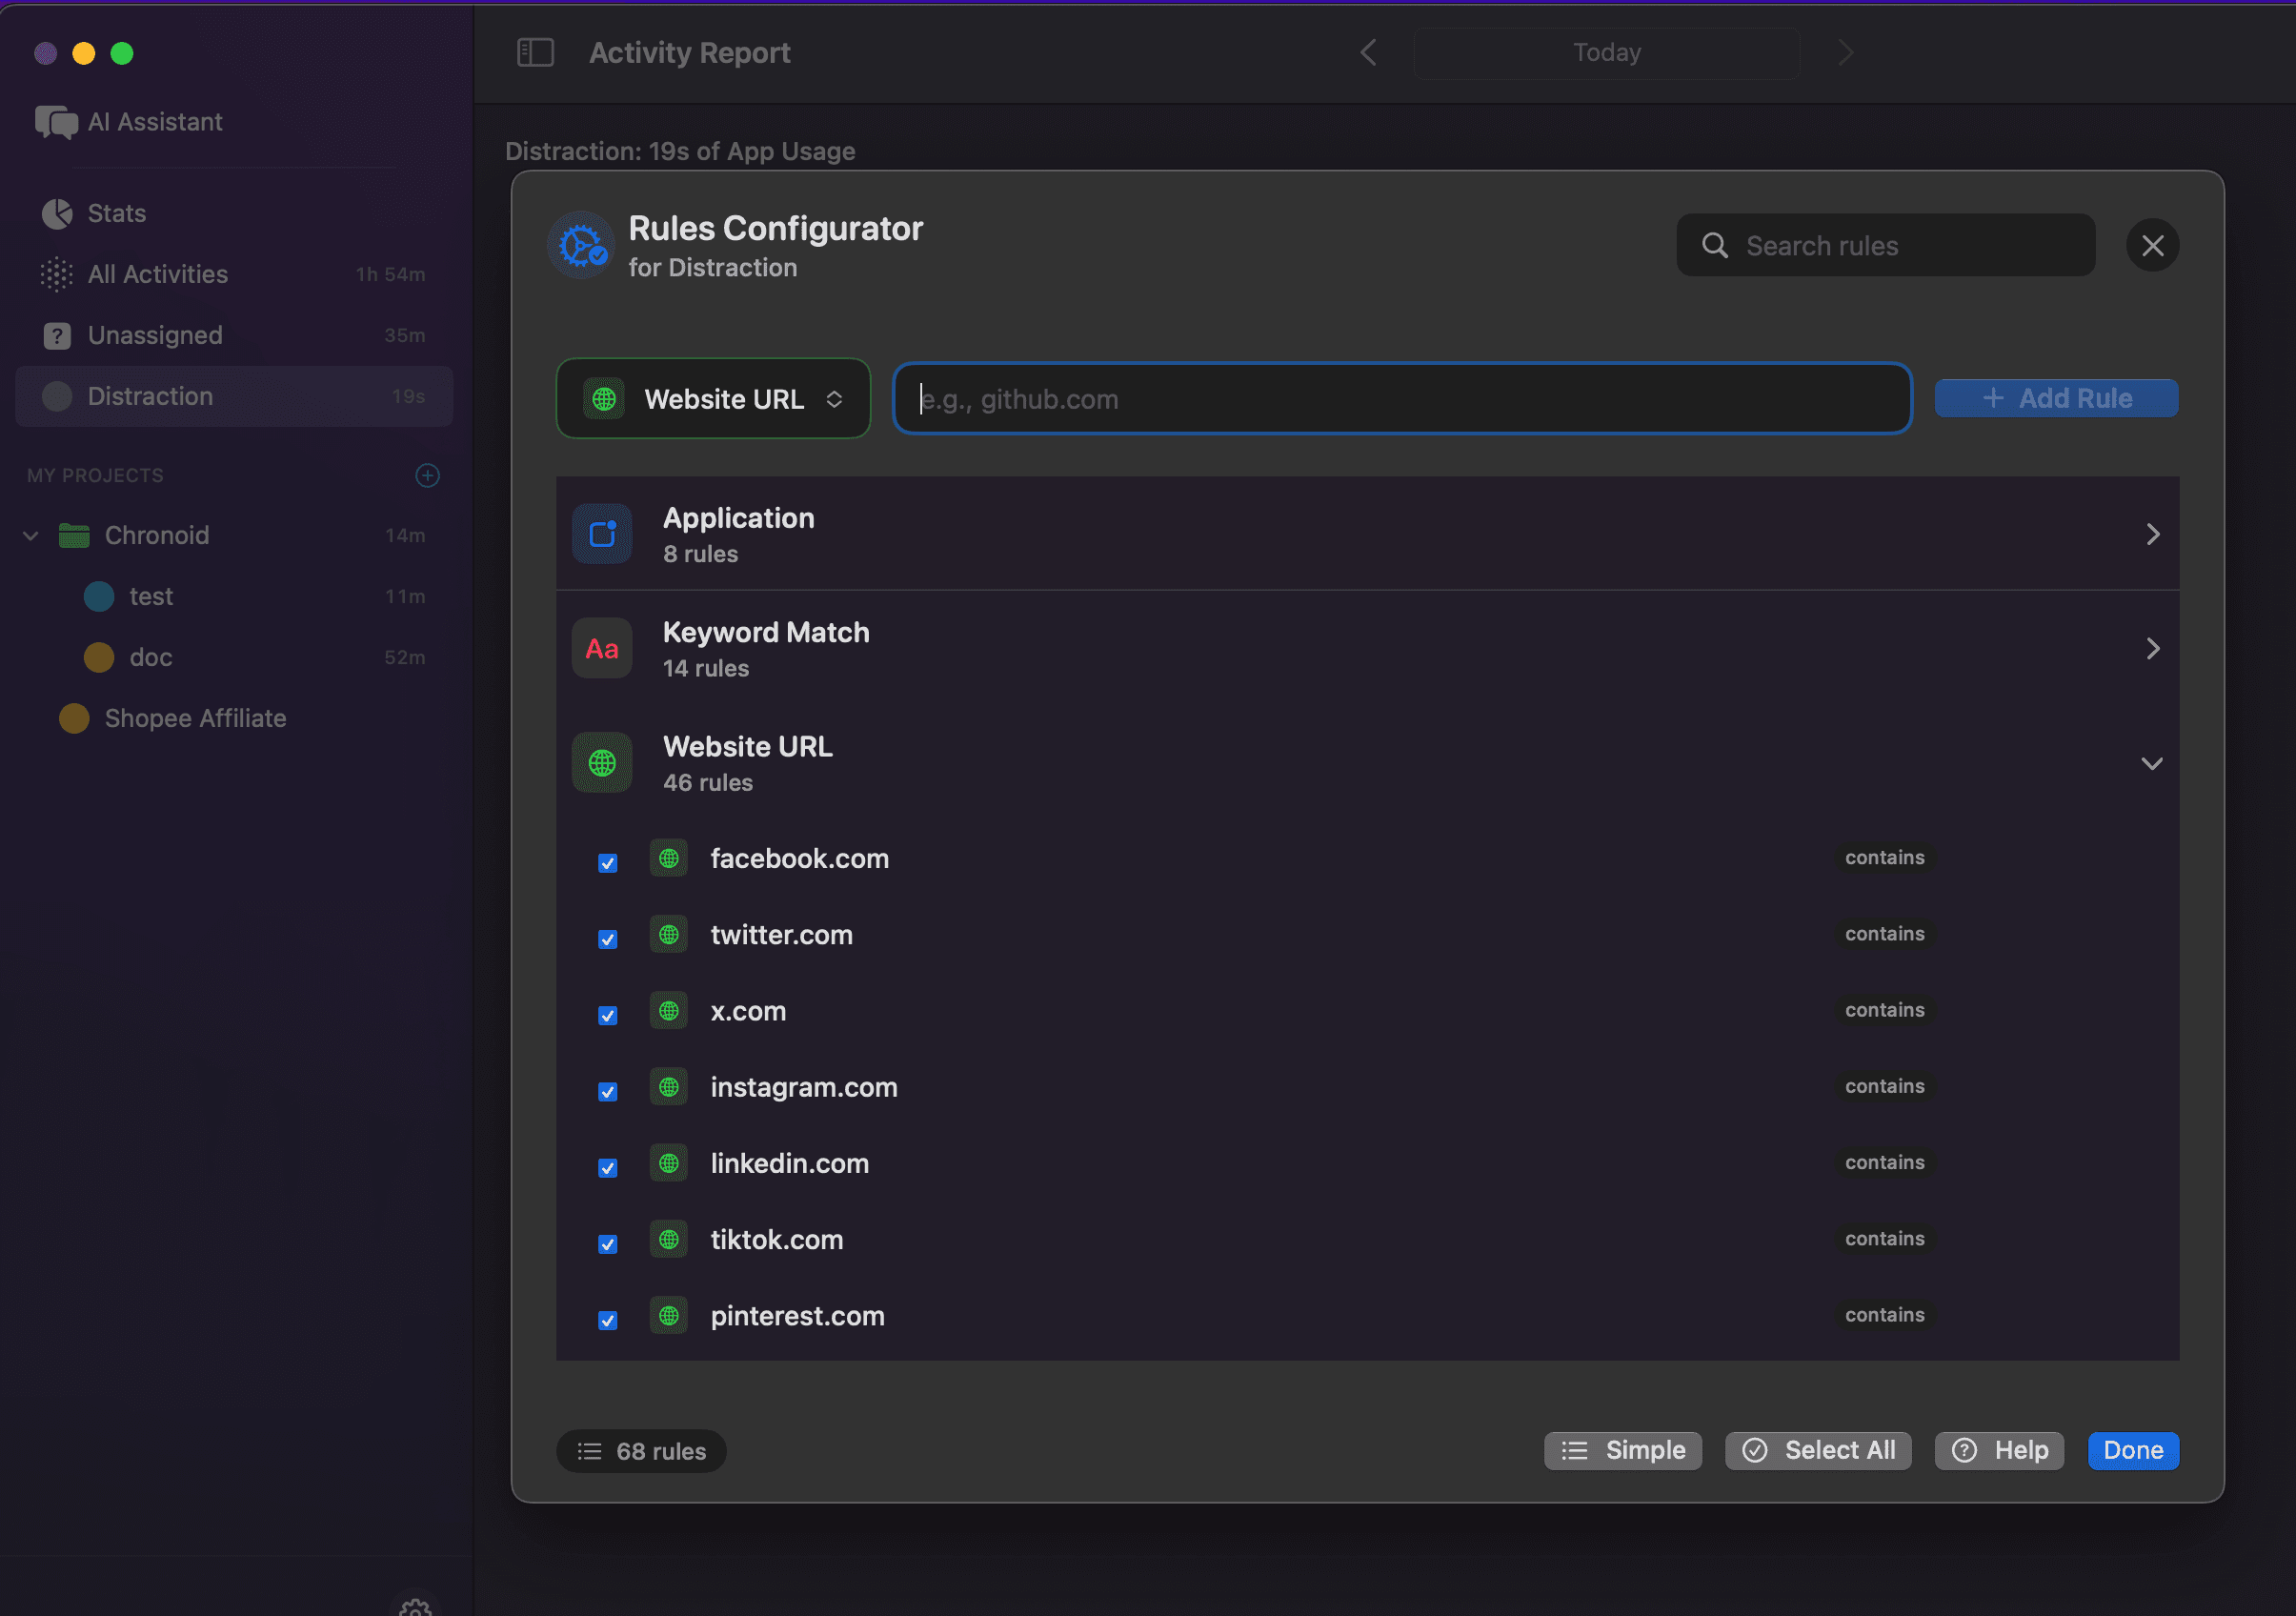Click the Search rules field

pyautogui.click(x=1885, y=244)
